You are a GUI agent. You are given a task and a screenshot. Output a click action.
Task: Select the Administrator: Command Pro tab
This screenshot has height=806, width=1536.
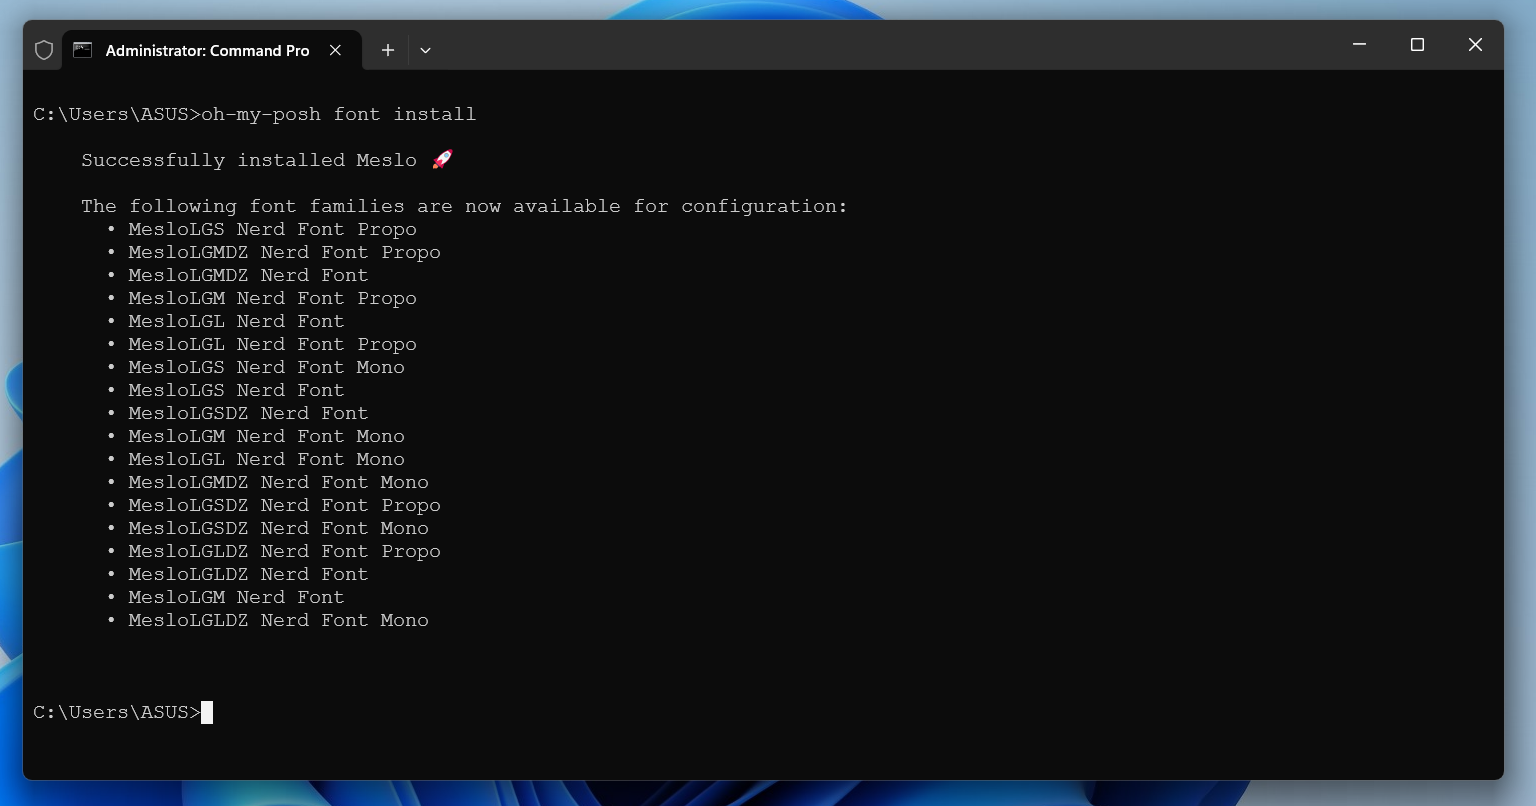tap(209, 50)
